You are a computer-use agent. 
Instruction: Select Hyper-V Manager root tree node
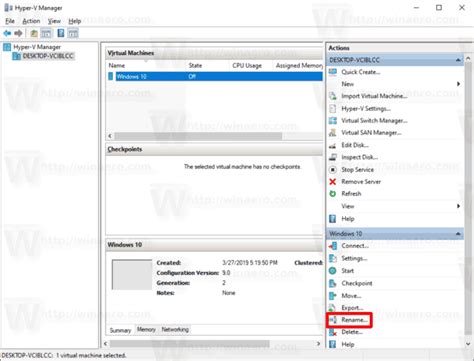37,47
